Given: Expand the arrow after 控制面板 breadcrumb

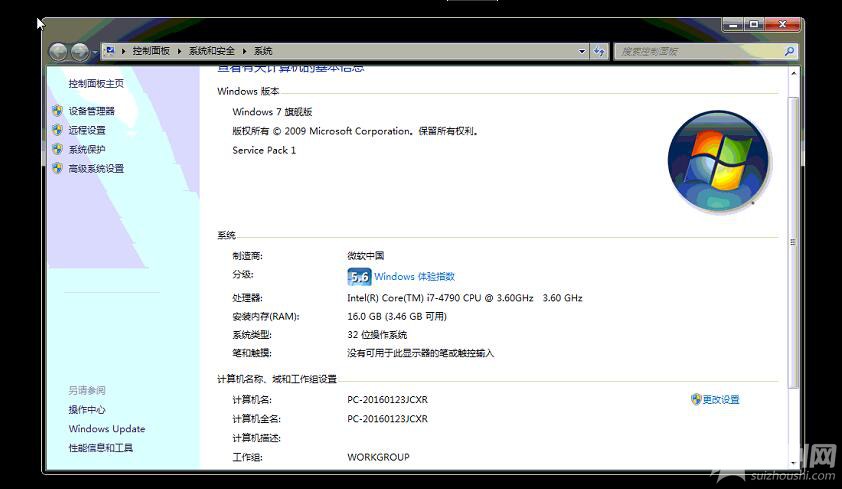Looking at the screenshot, I should (x=179, y=51).
